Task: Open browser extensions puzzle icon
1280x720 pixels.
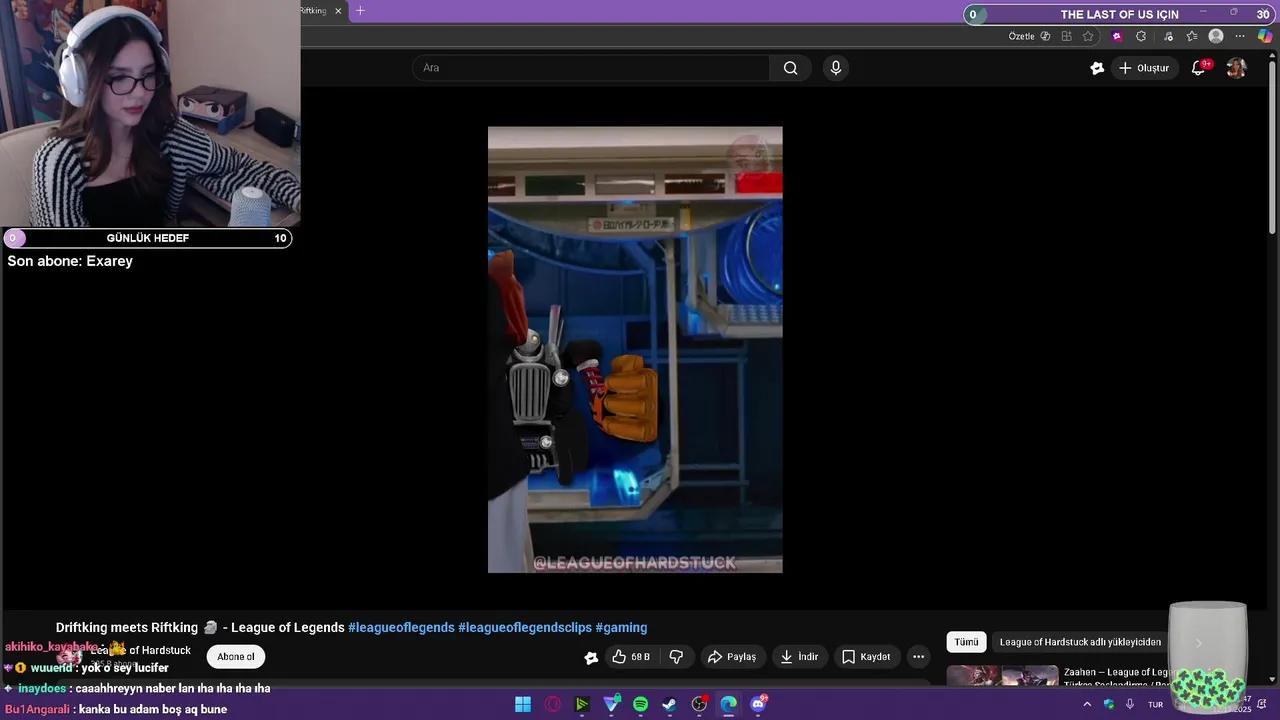Action: pyautogui.click(x=1141, y=36)
